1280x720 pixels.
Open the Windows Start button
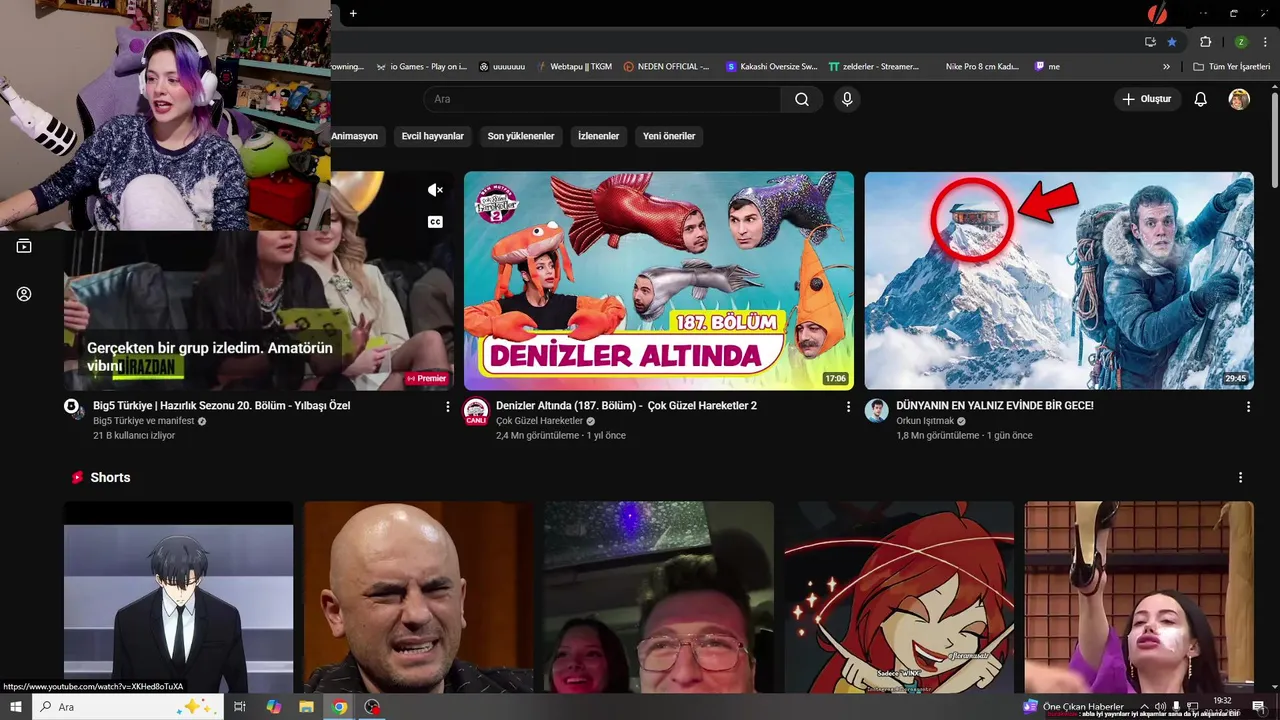click(x=16, y=707)
